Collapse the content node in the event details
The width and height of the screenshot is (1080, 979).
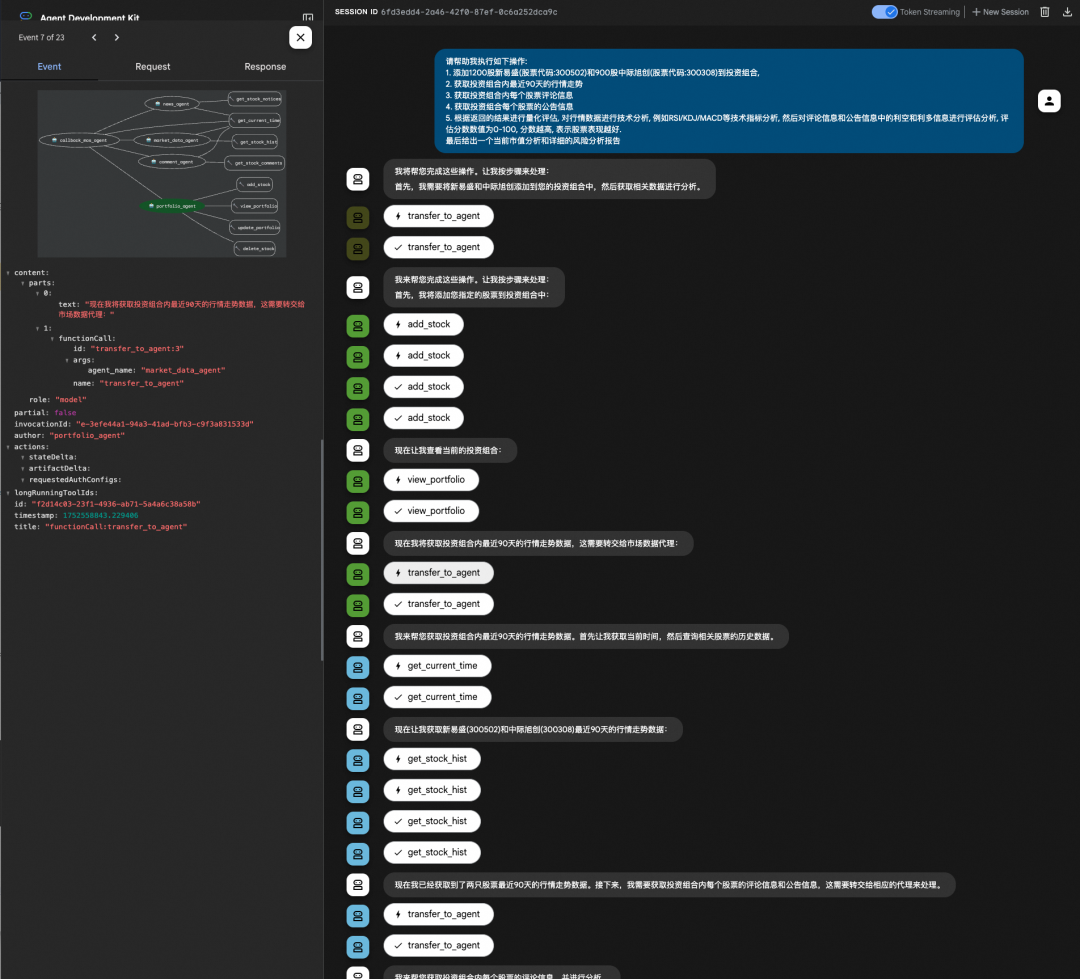8,272
